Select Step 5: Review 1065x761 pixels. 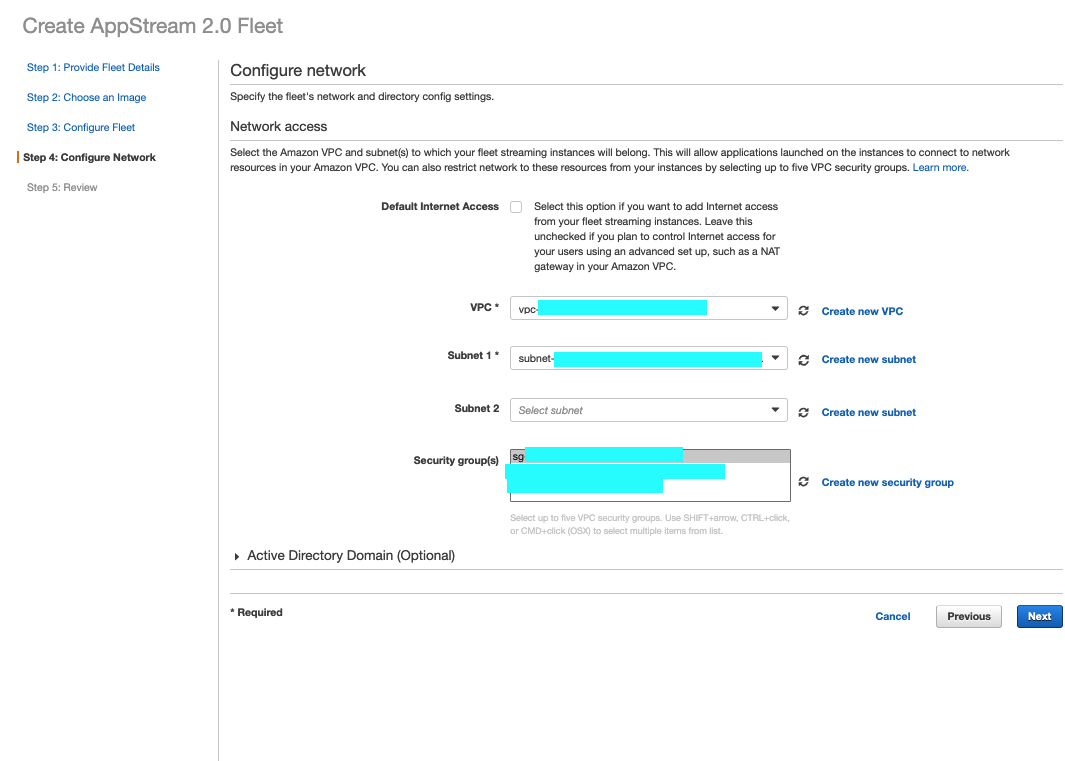click(x=62, y=187)
